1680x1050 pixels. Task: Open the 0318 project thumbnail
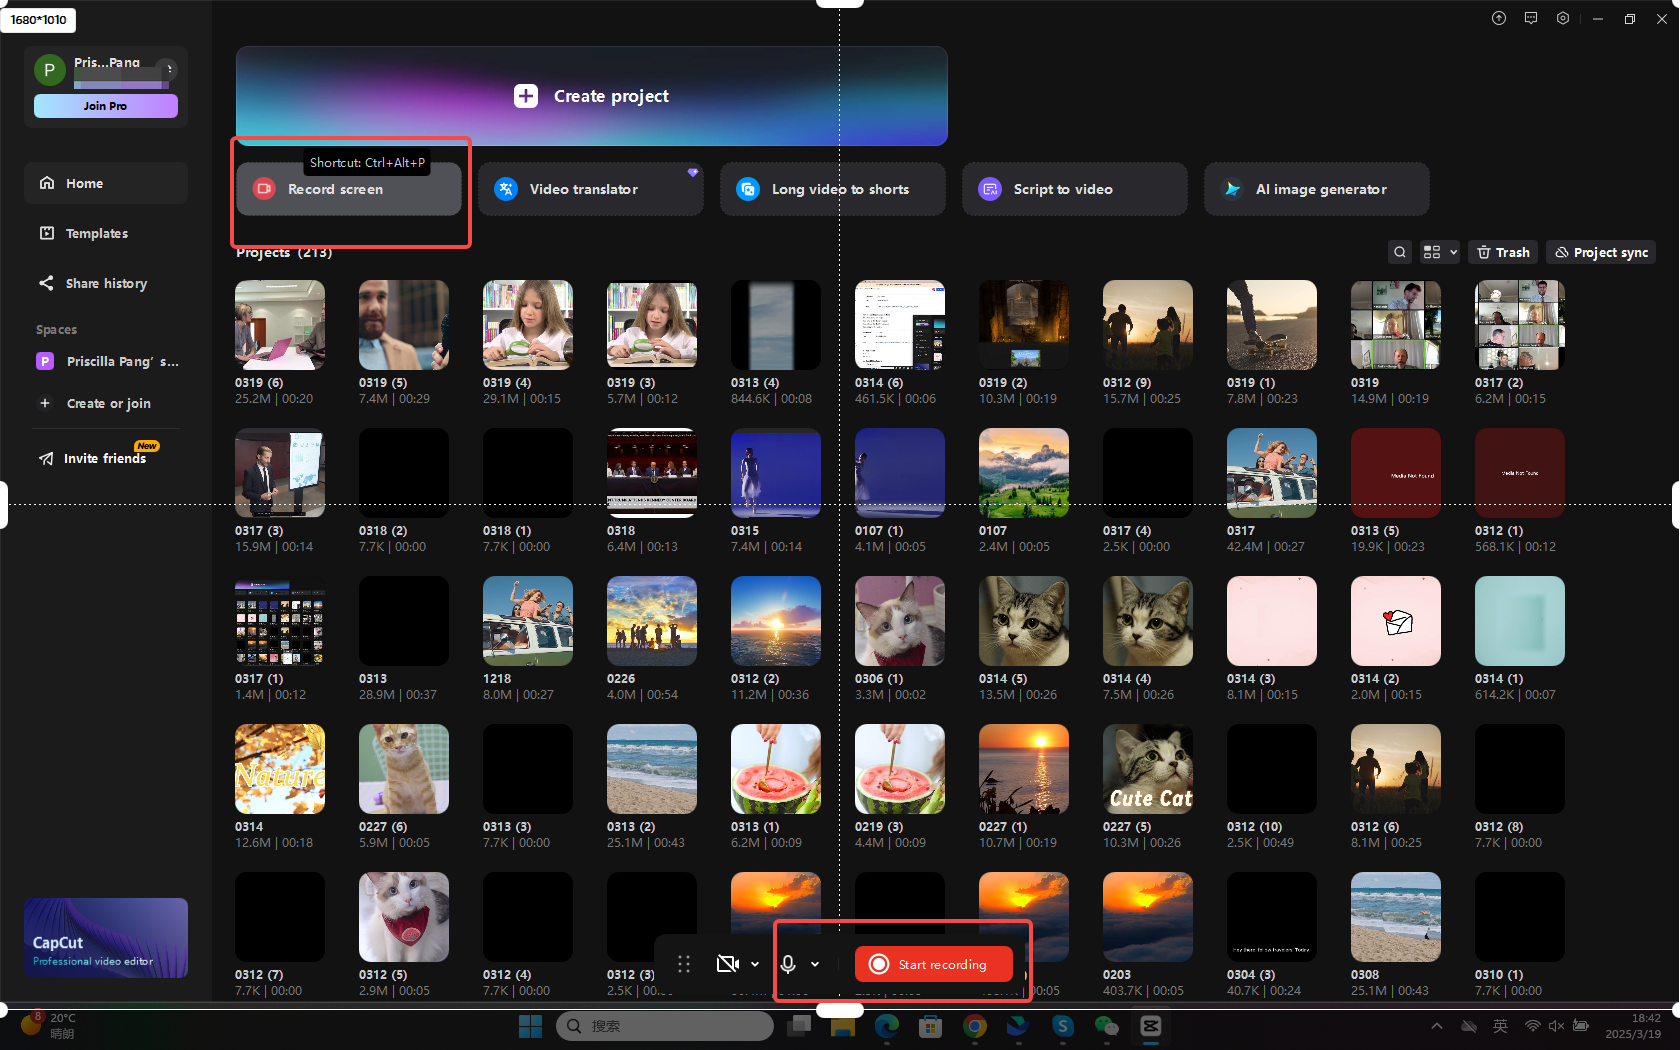click(652, 473)
